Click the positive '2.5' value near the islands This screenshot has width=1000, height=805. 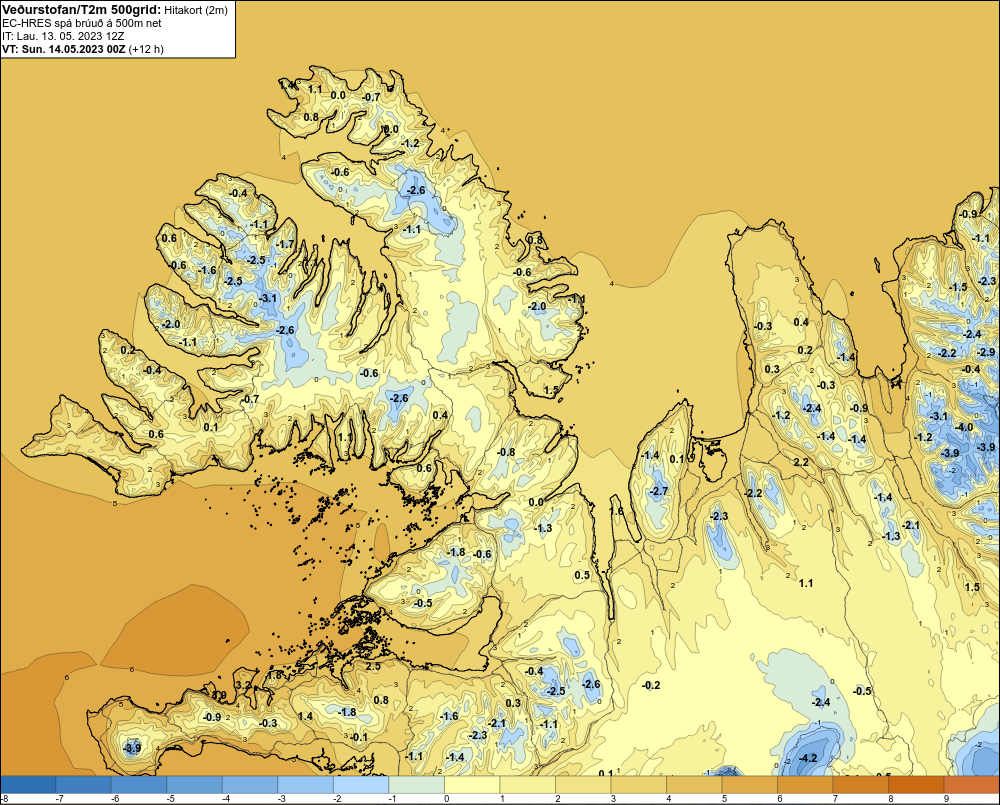pyautogui.click(x=372, y=667)
